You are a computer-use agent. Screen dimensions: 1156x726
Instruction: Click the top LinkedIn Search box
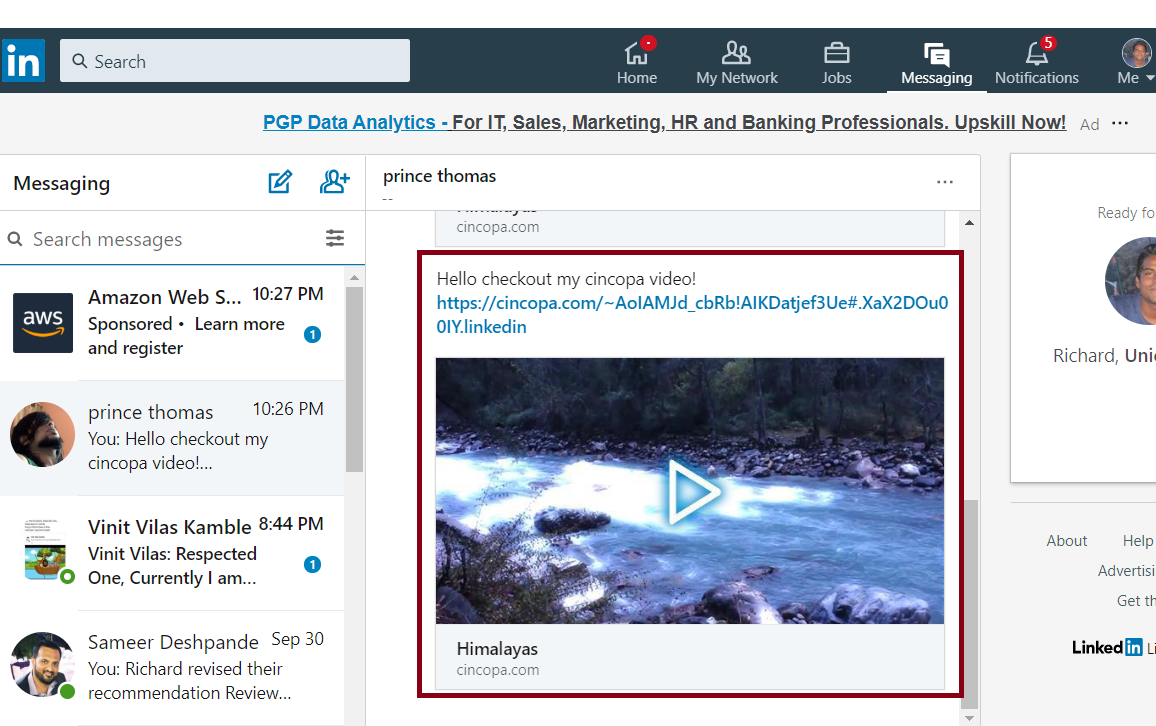pos(235,61)
